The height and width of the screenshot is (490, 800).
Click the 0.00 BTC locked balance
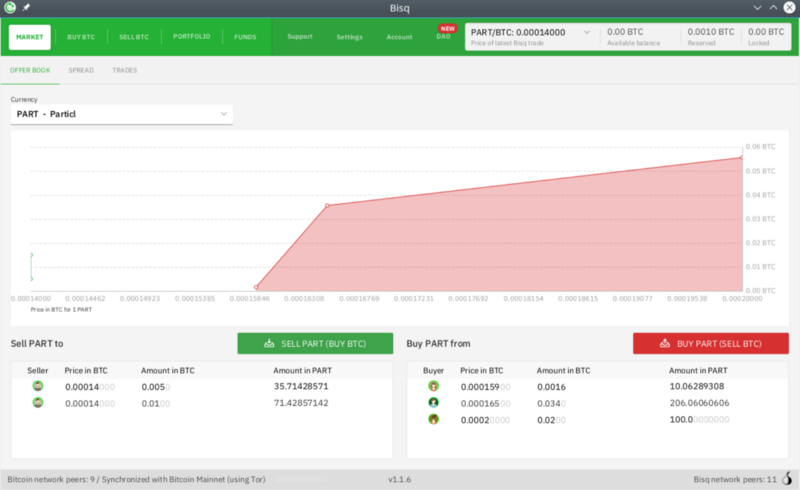point(766,32)
